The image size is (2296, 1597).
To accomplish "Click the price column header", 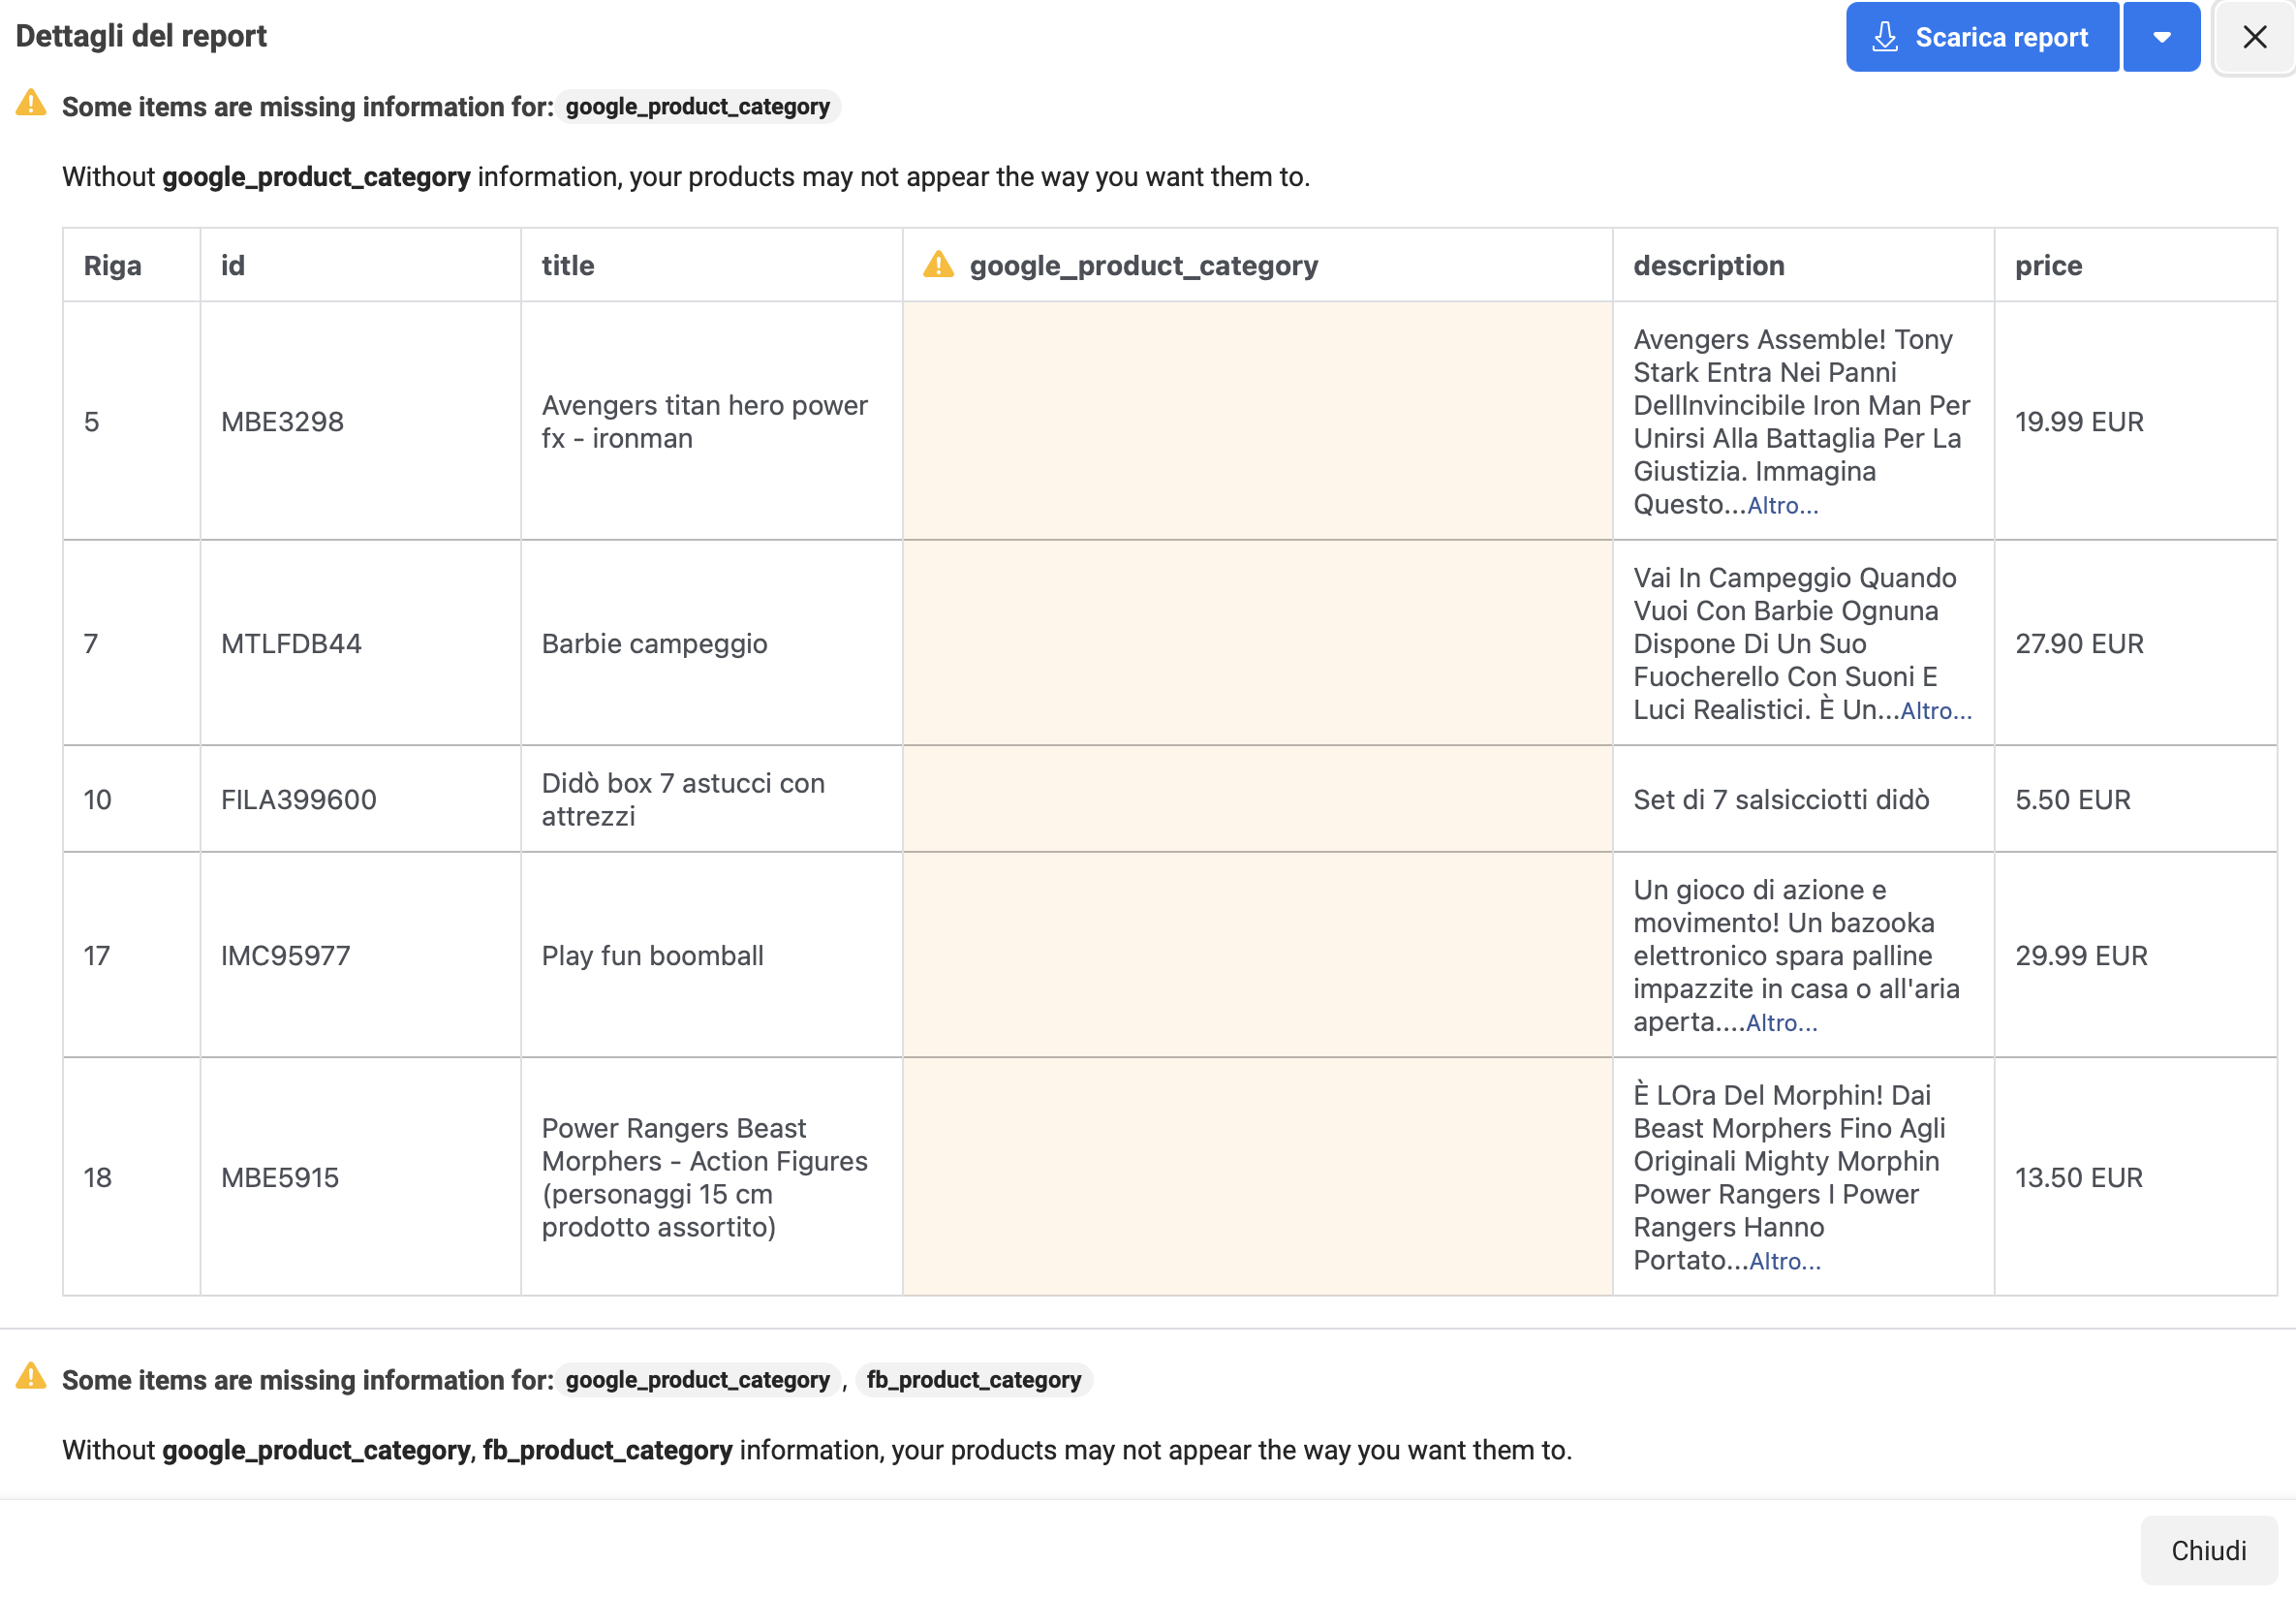I will tap(2048, 265).
